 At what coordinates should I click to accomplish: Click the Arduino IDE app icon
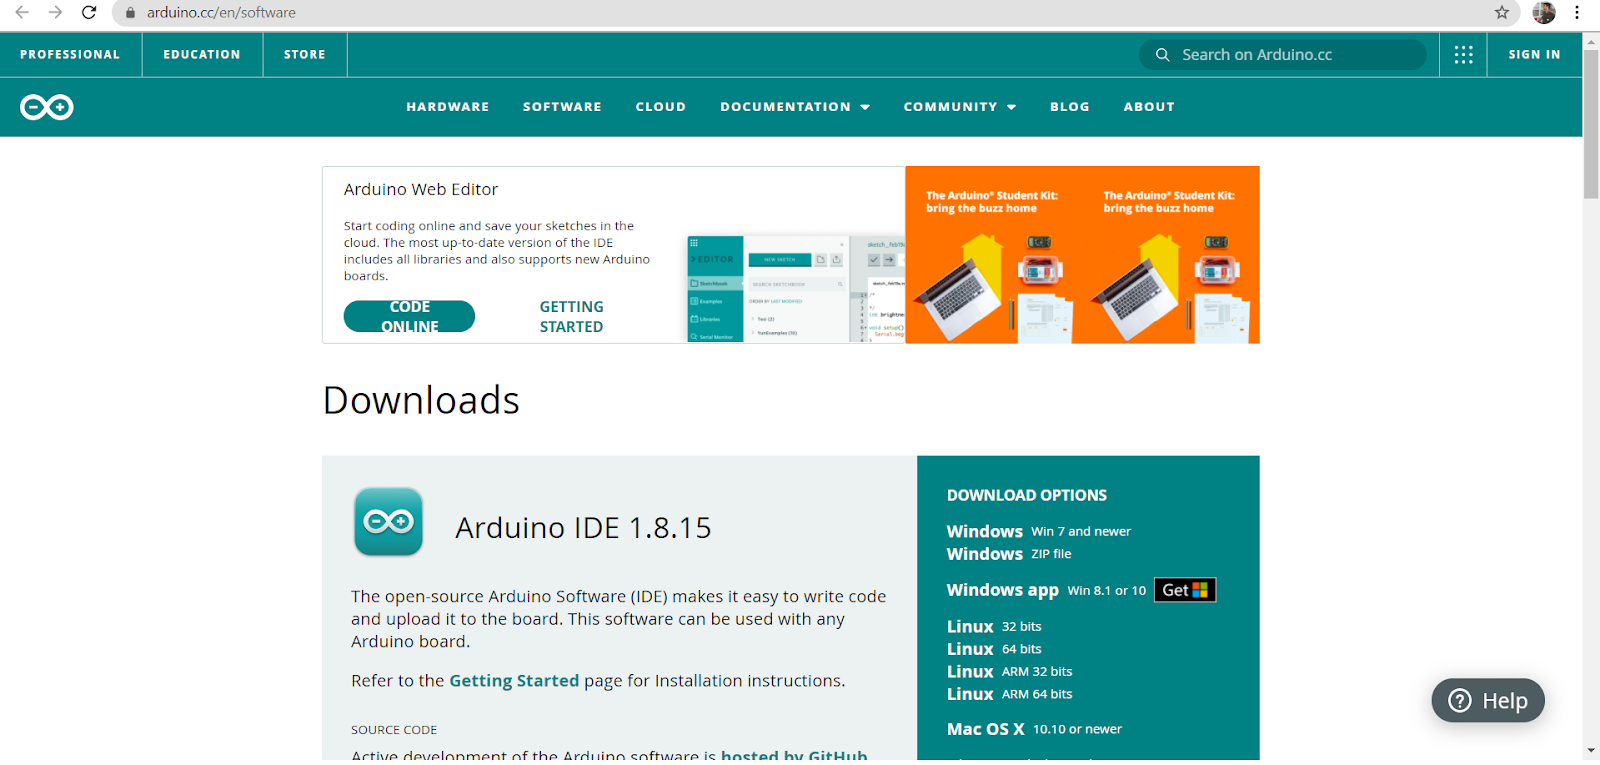[x=389, y=522]
